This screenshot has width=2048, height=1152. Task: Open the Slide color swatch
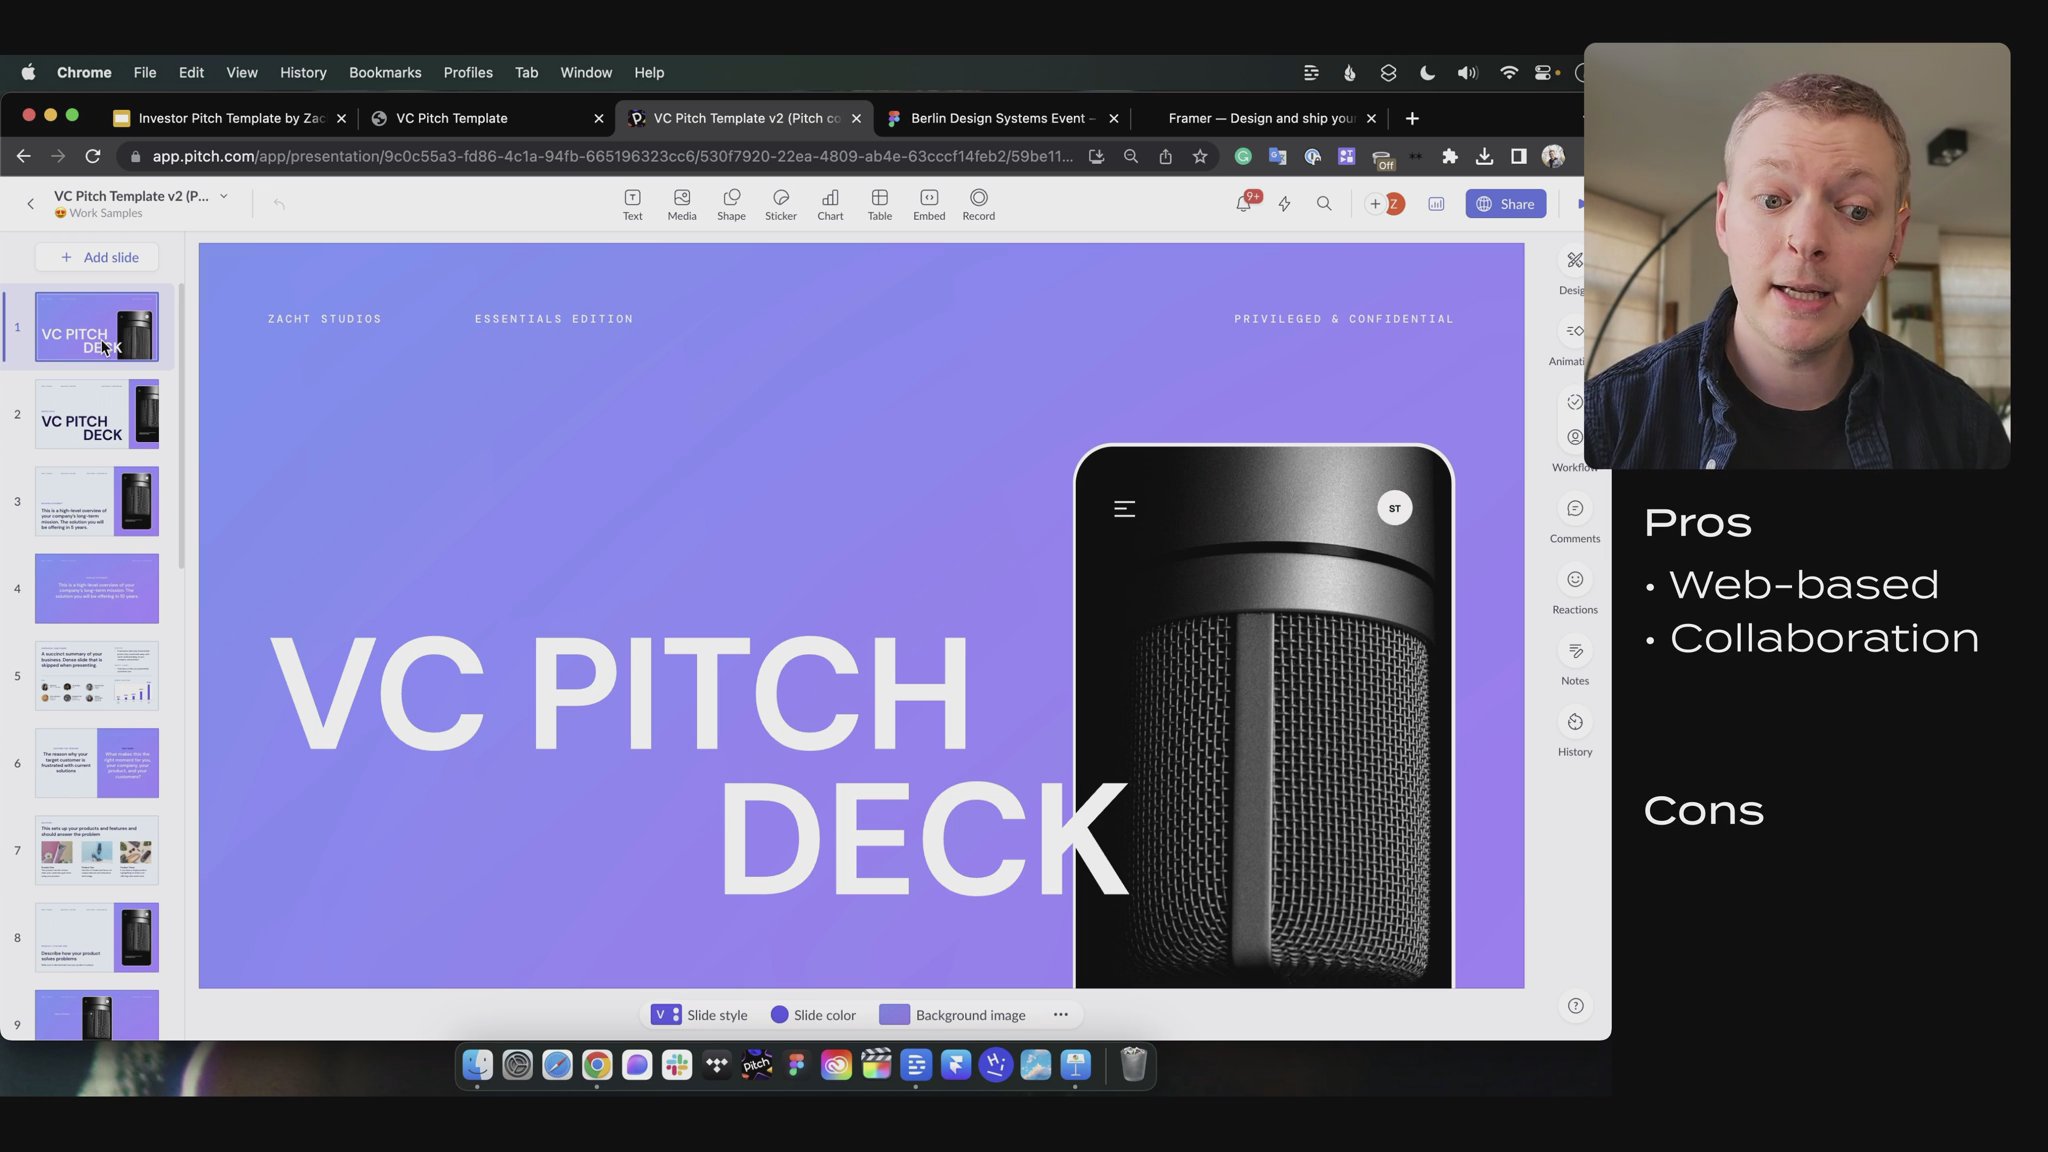coord(813,1015)
